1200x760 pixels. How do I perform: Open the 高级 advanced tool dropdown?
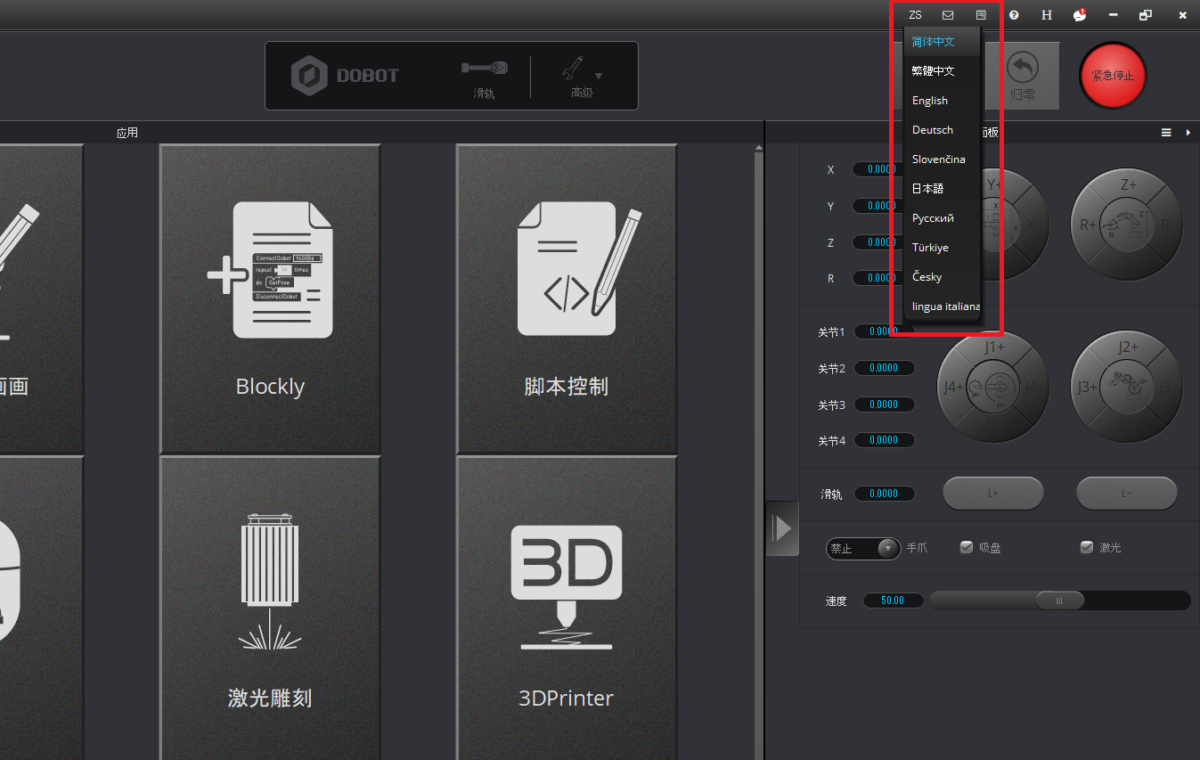[581, 75]
